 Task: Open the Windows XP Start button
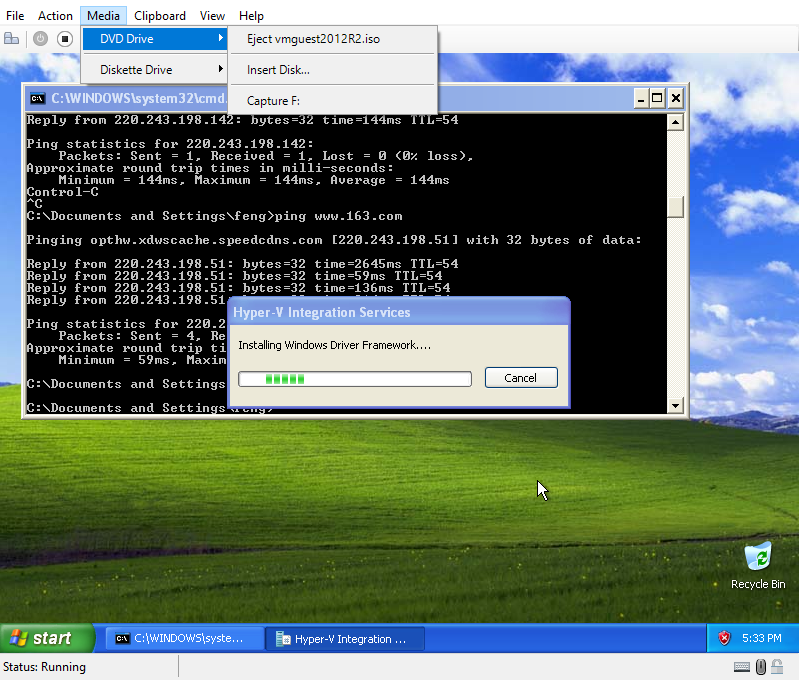point(46,638)
